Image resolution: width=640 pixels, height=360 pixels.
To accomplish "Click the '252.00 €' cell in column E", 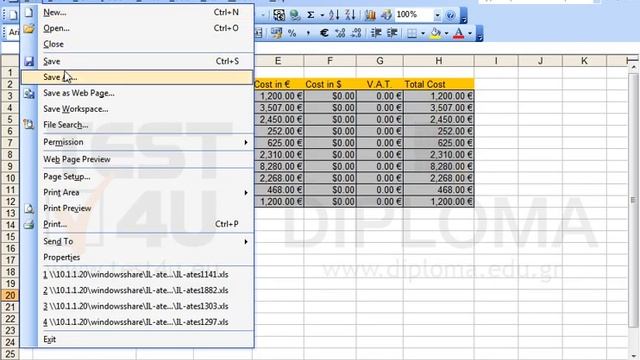I will [279, 131].
